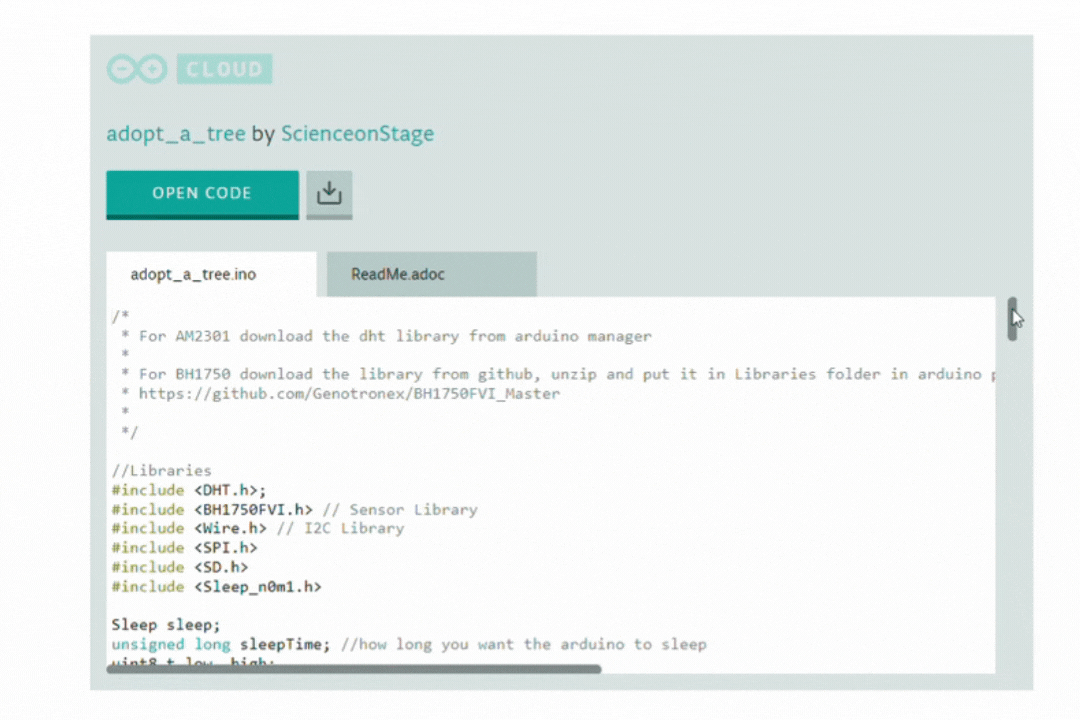
Task: Click the OPEN CODE button
Action: pos(202,193)
